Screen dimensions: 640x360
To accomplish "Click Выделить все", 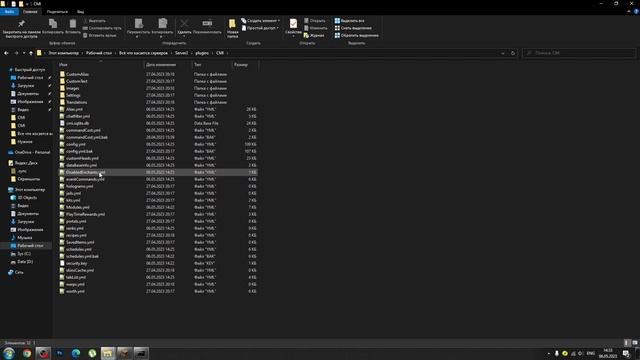I will click(x=349, y=21).
